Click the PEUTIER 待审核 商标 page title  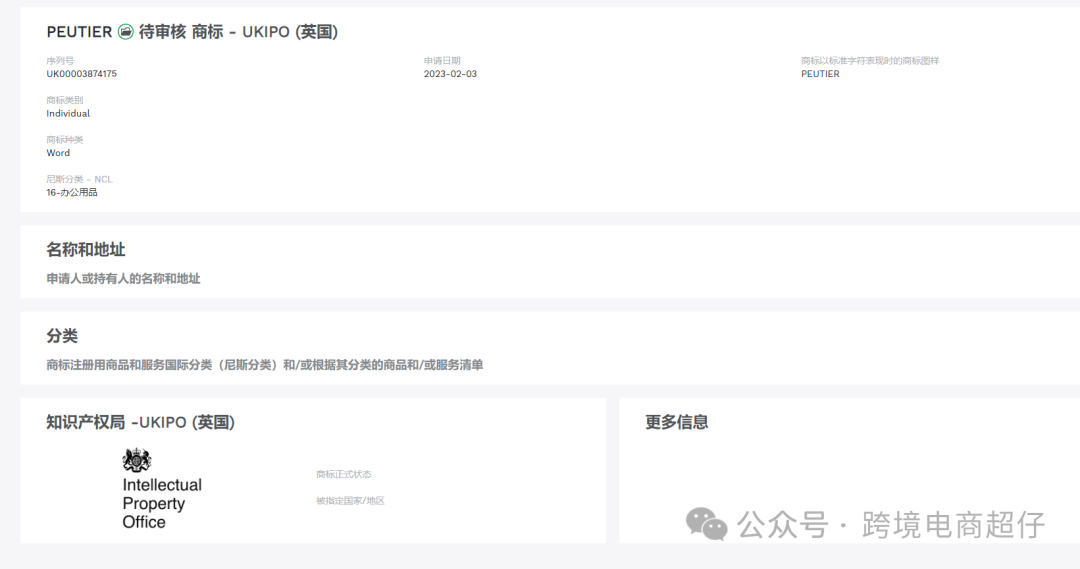[x=192, y=32]
